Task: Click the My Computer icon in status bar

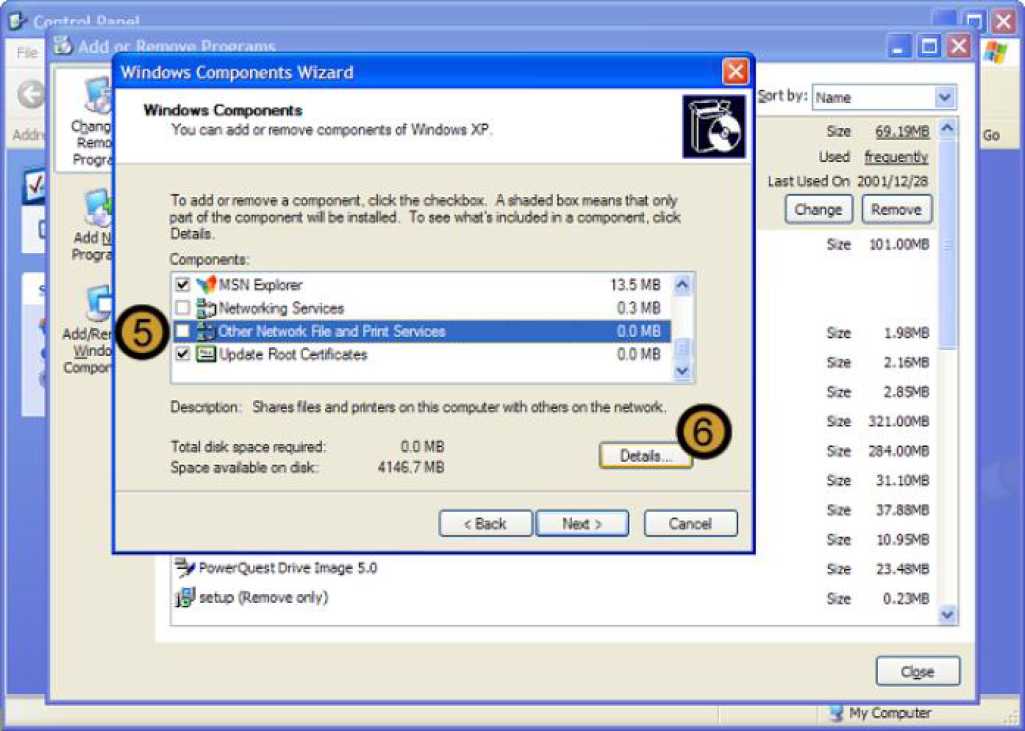Action: point(837,713)
